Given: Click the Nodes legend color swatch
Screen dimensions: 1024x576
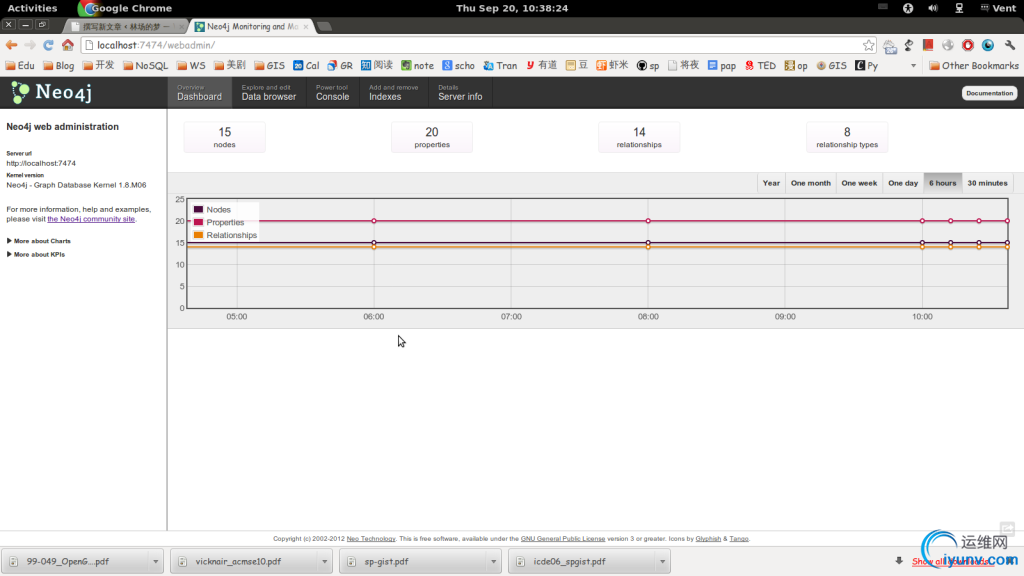Looking at the screenshot, I should click(199, 210).
